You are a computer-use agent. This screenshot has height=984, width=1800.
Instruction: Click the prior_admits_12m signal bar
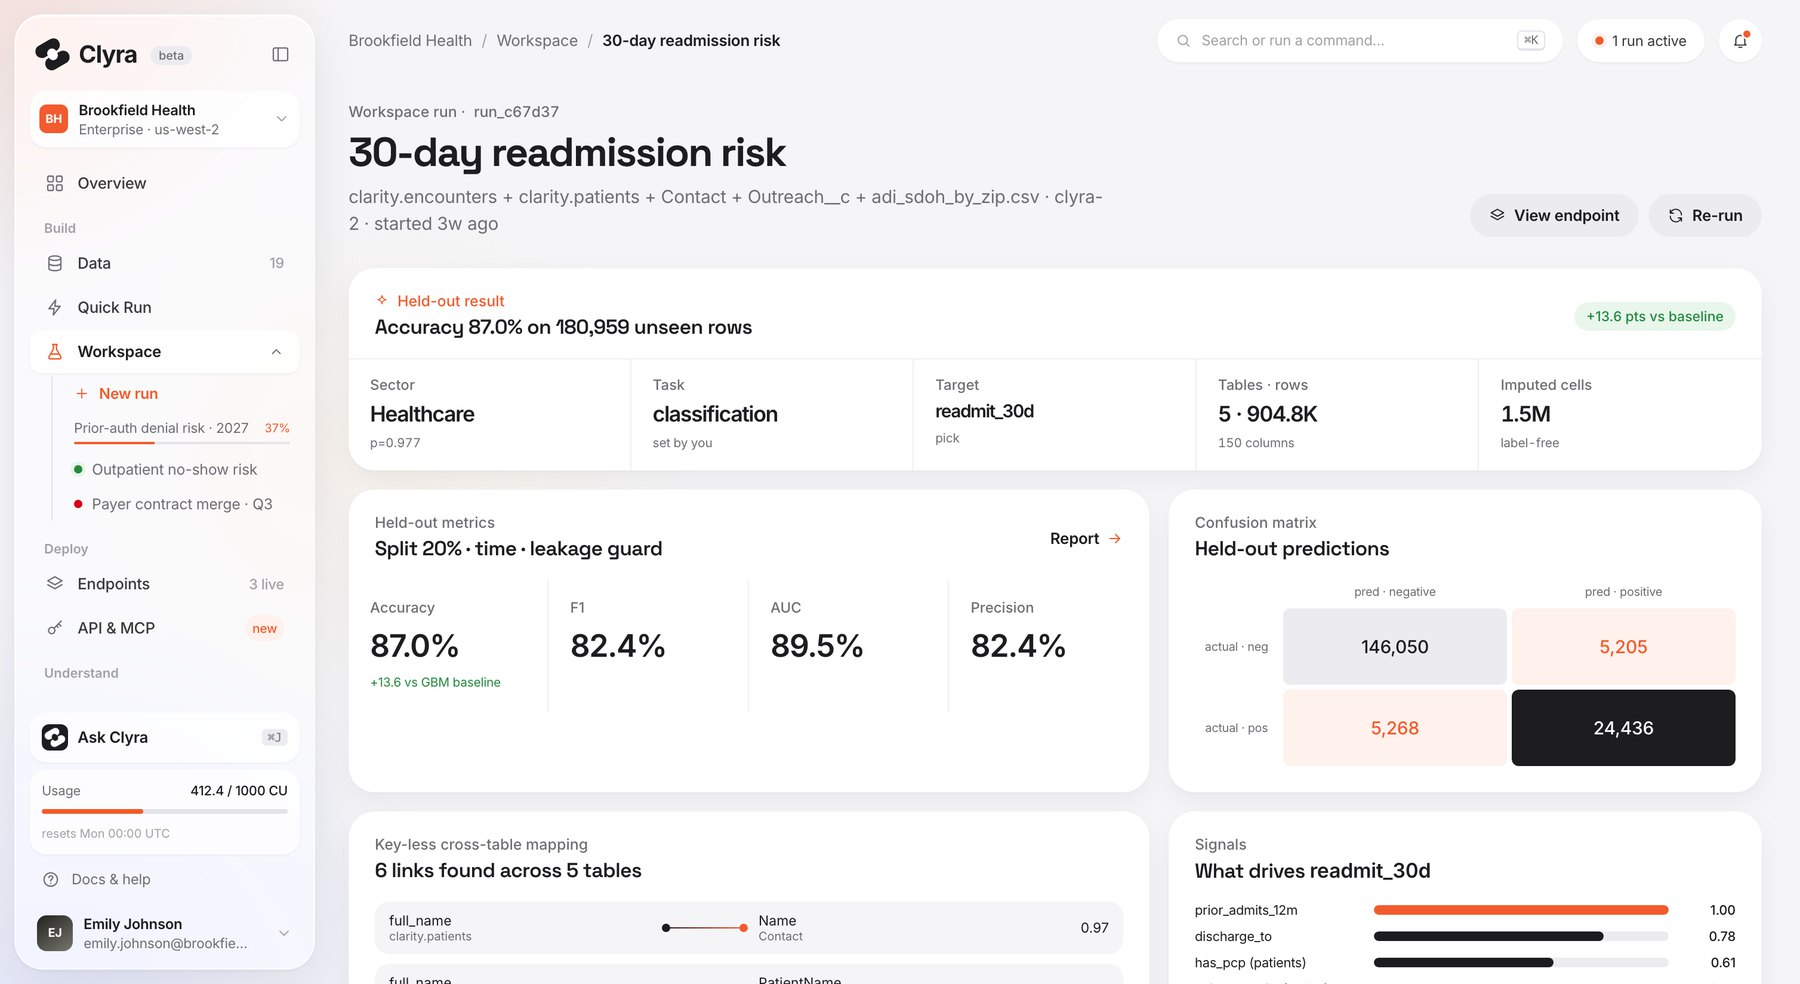tap(1521, 910)
